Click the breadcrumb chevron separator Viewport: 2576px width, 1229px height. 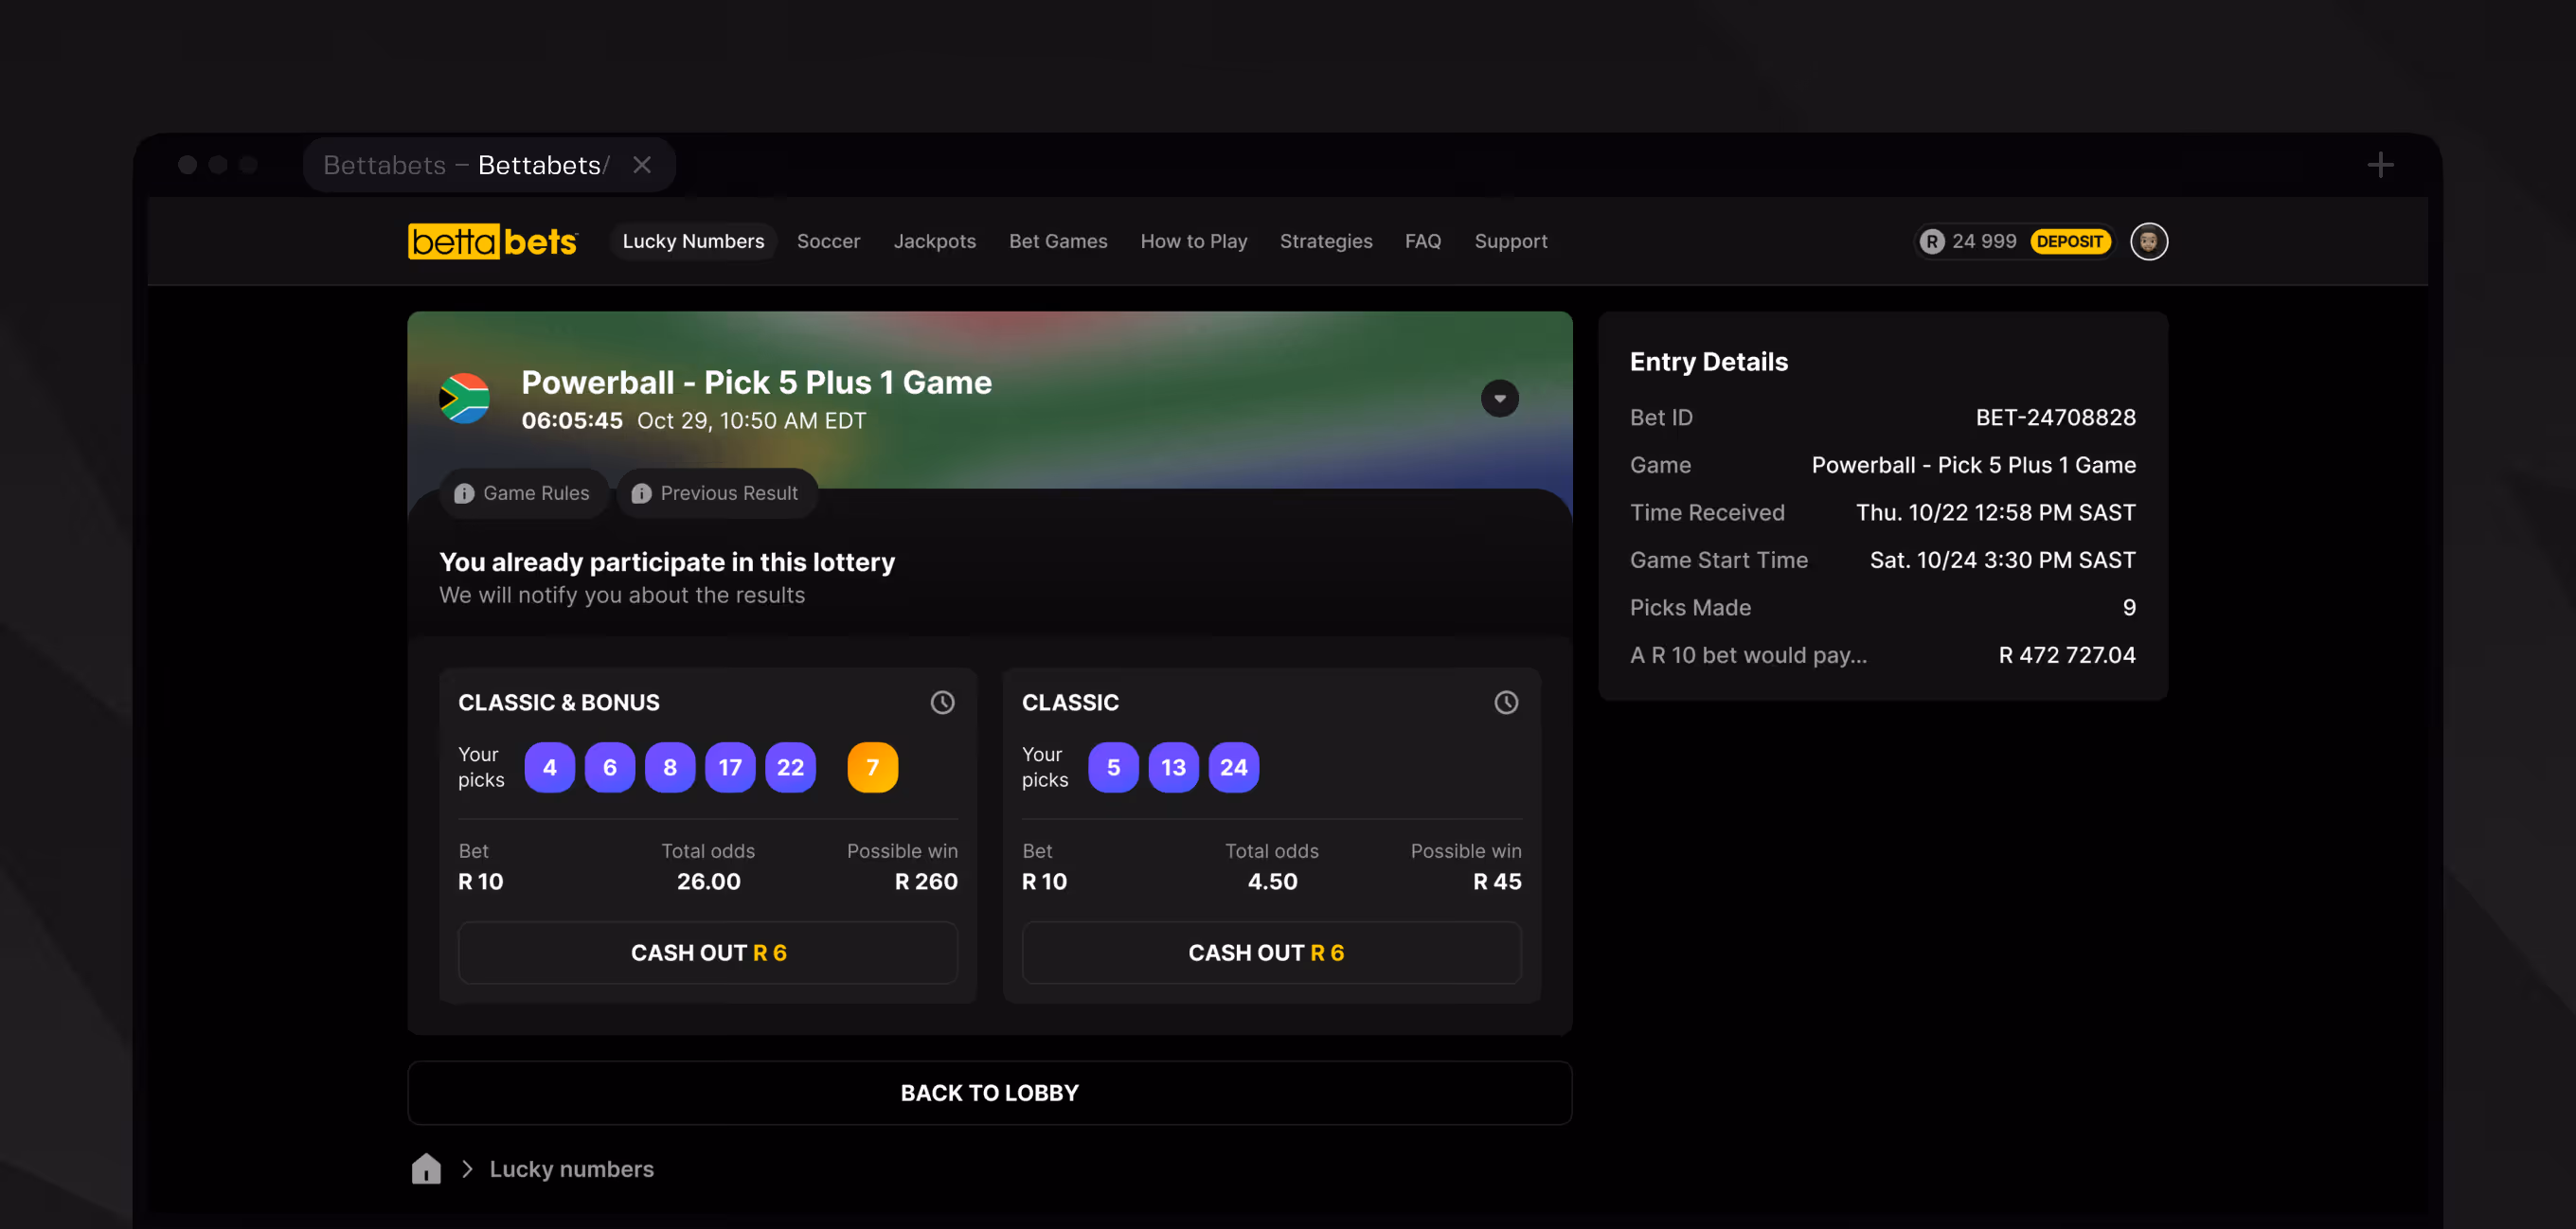pos(467,1168)
